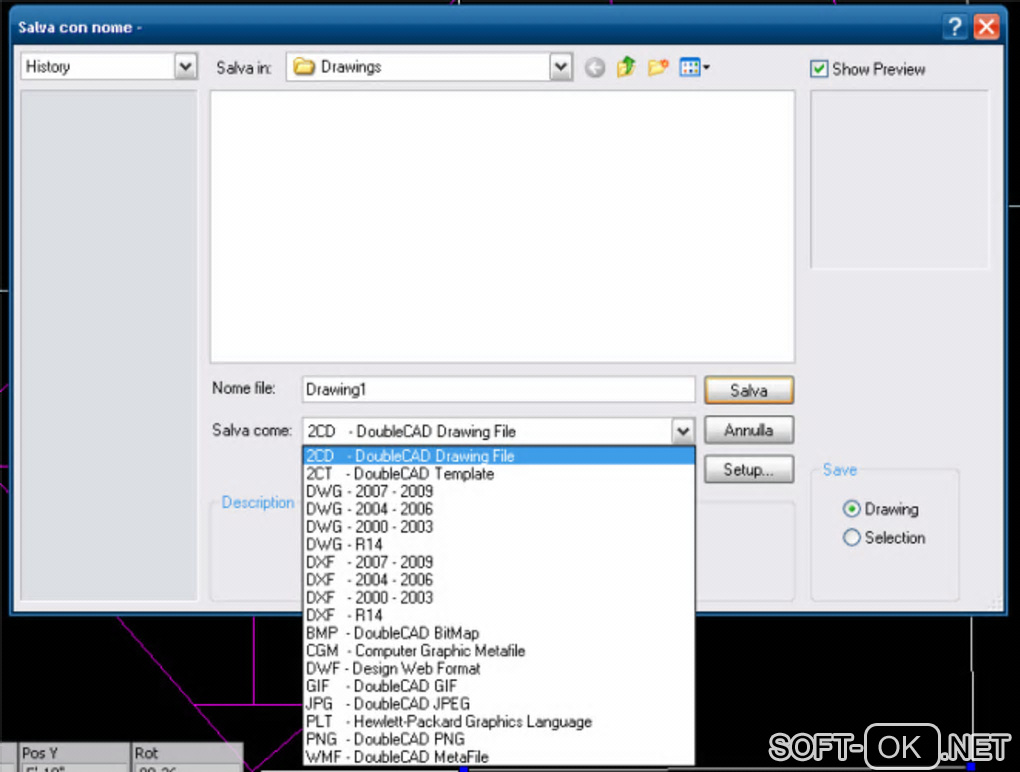This screenshot has height=772, width=1020.
Task: Open the Views menu icon
Action: [x=694, y=66]
